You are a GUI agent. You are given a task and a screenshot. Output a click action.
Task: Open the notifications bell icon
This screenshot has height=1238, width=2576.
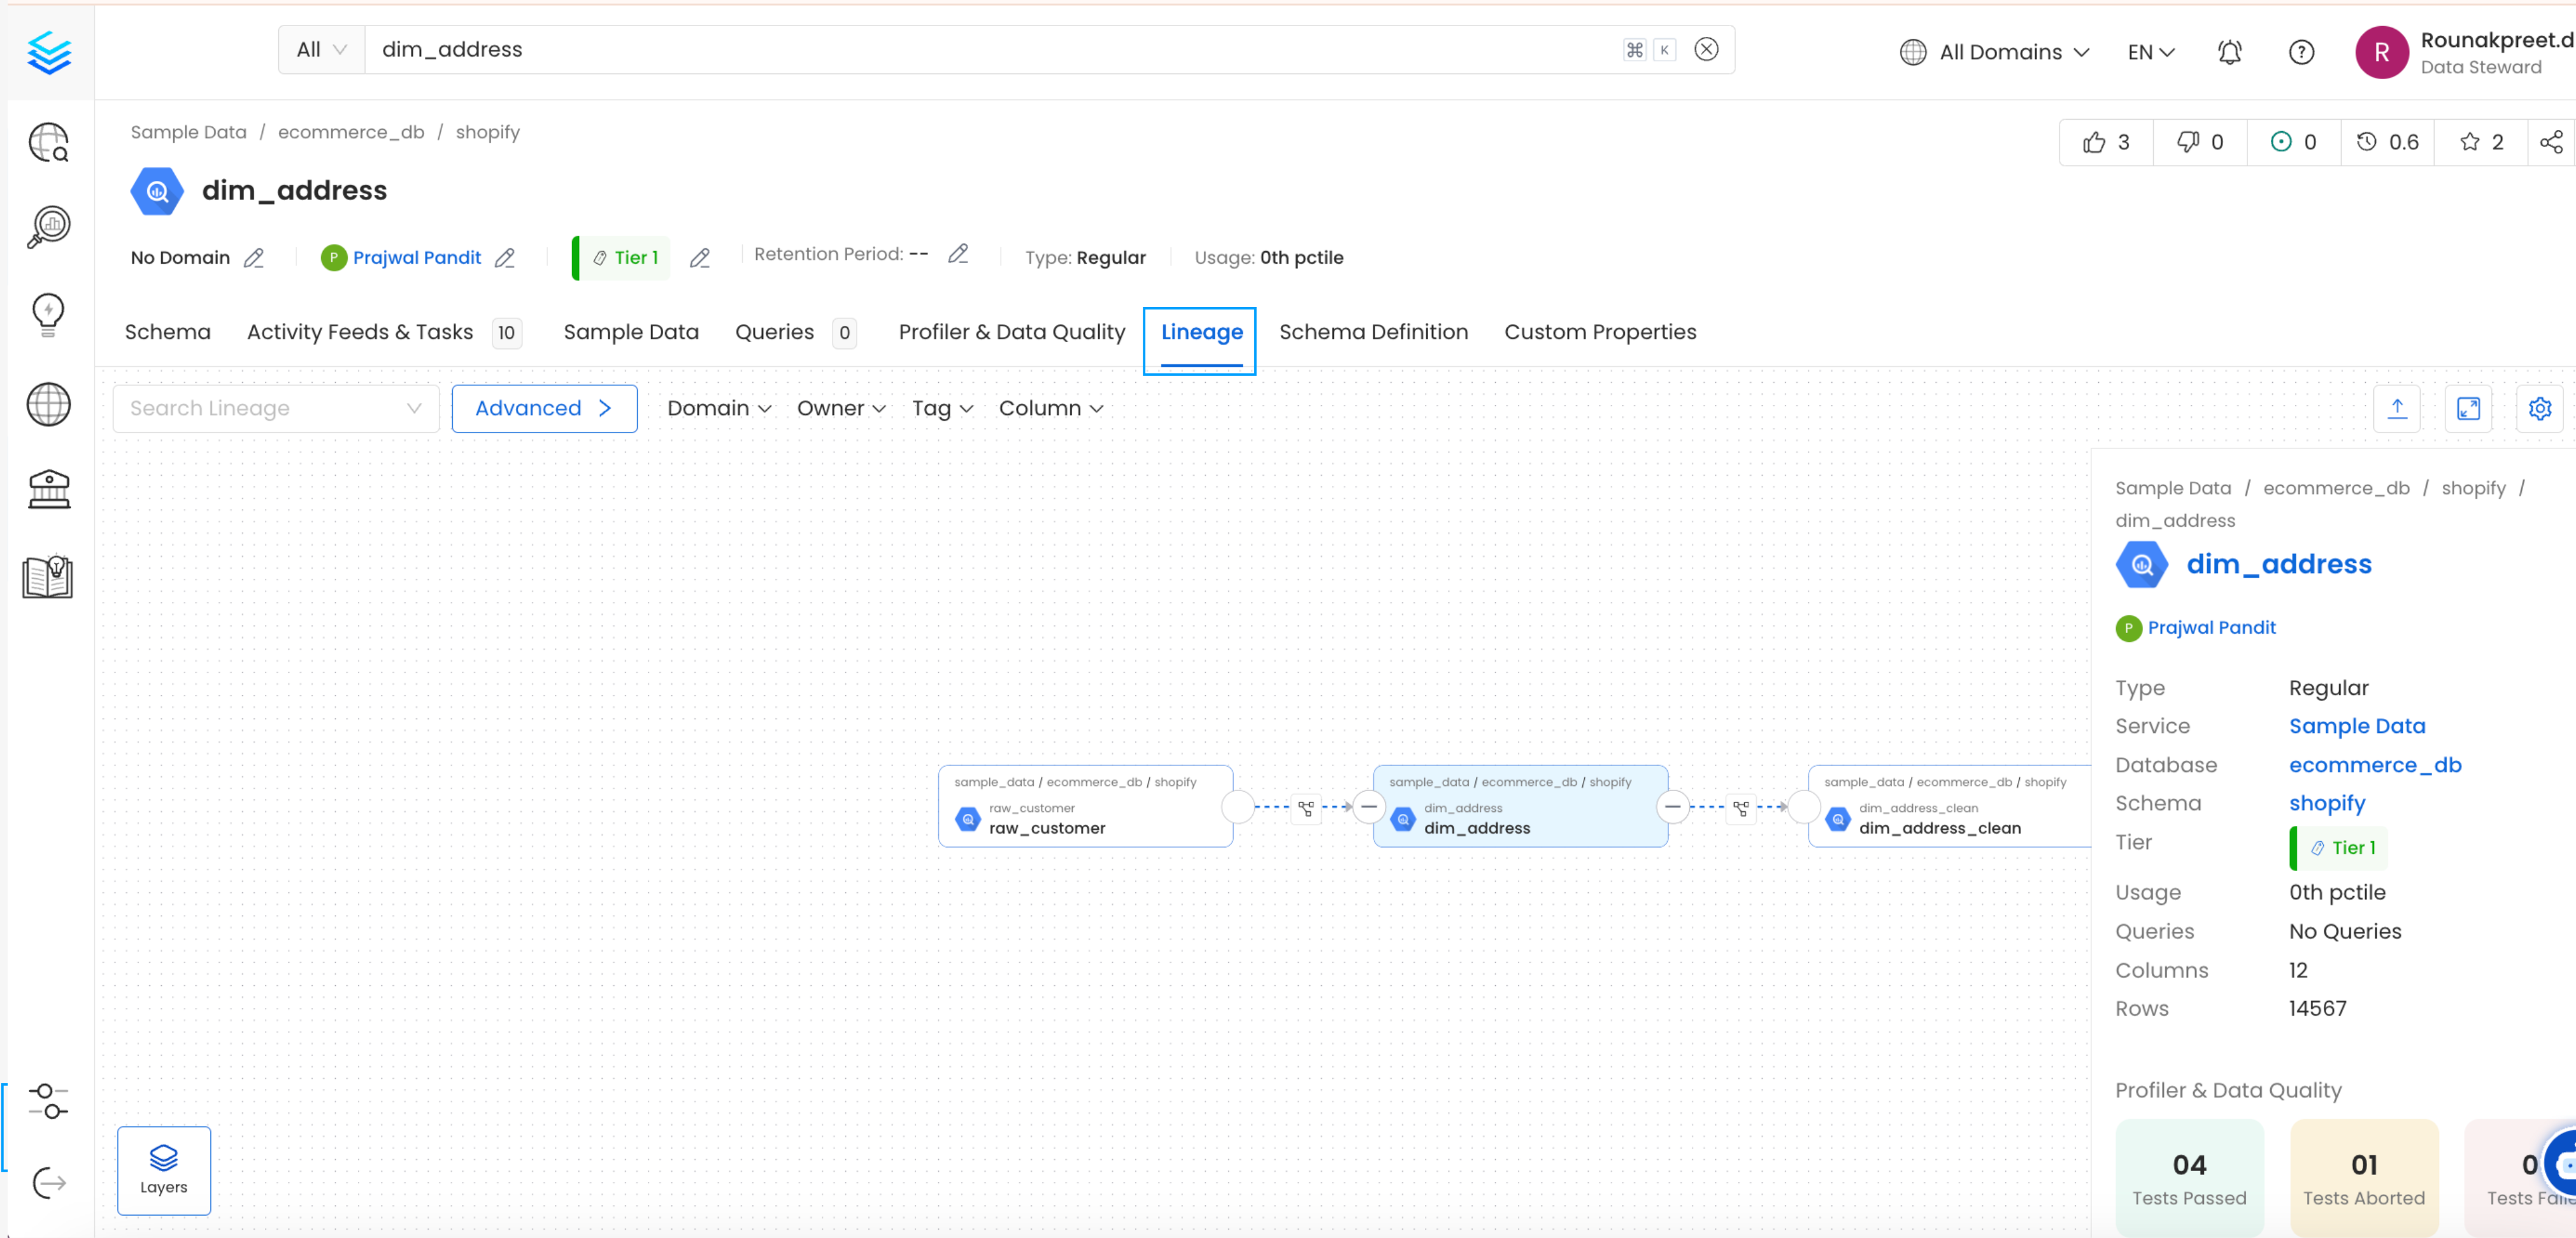[2229, 52]
